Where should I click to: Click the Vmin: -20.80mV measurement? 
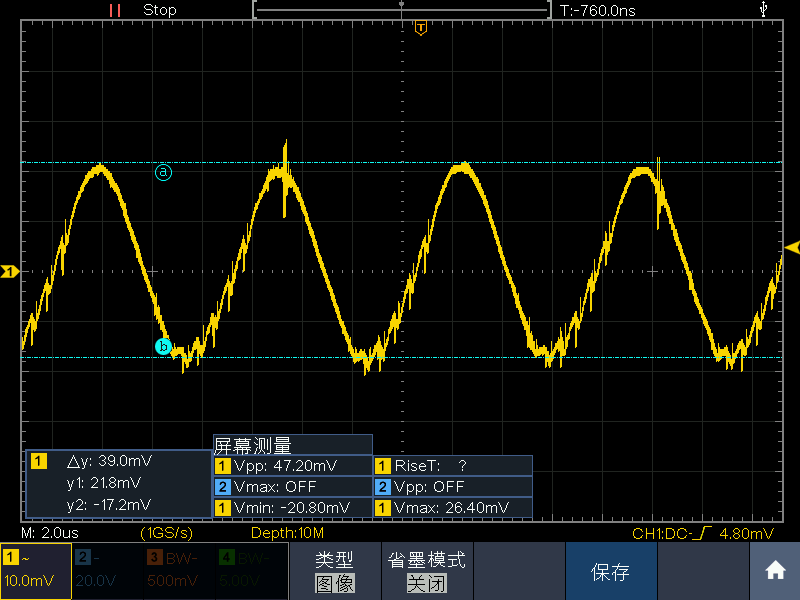coord(292,508)
